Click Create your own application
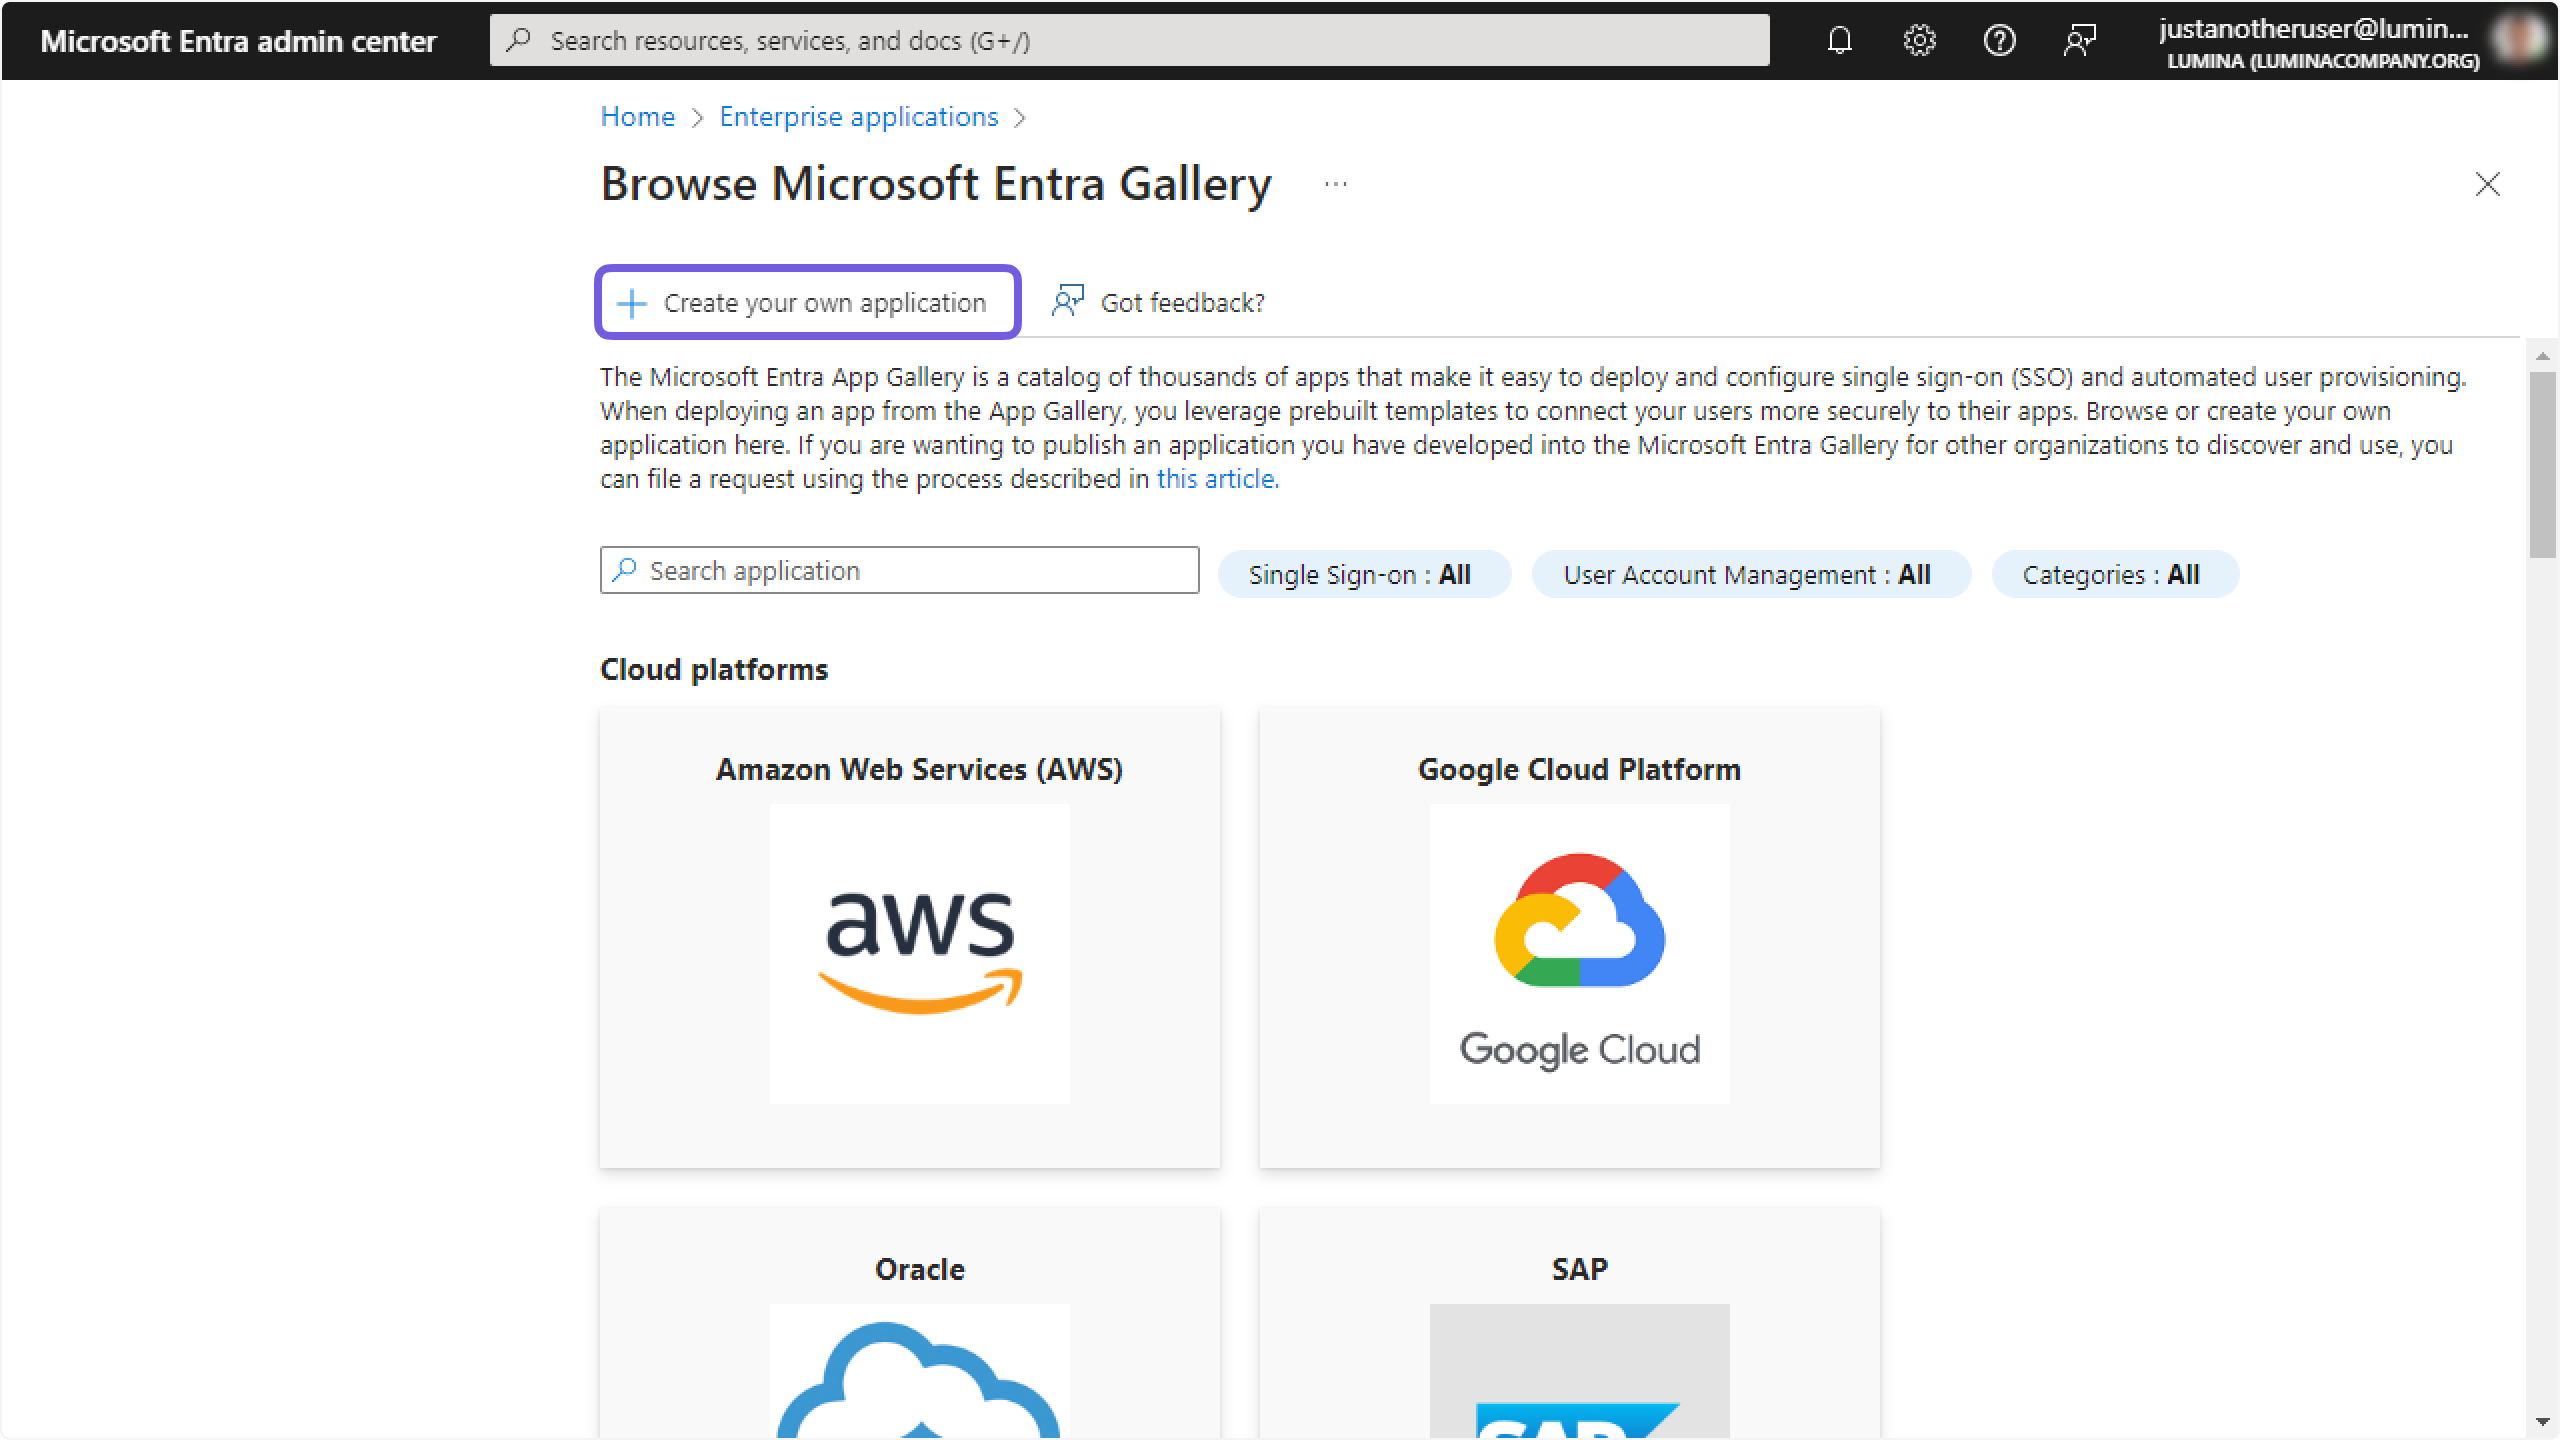The width and height of the screenshot is (2560, 1440). (x=807, y=302)
